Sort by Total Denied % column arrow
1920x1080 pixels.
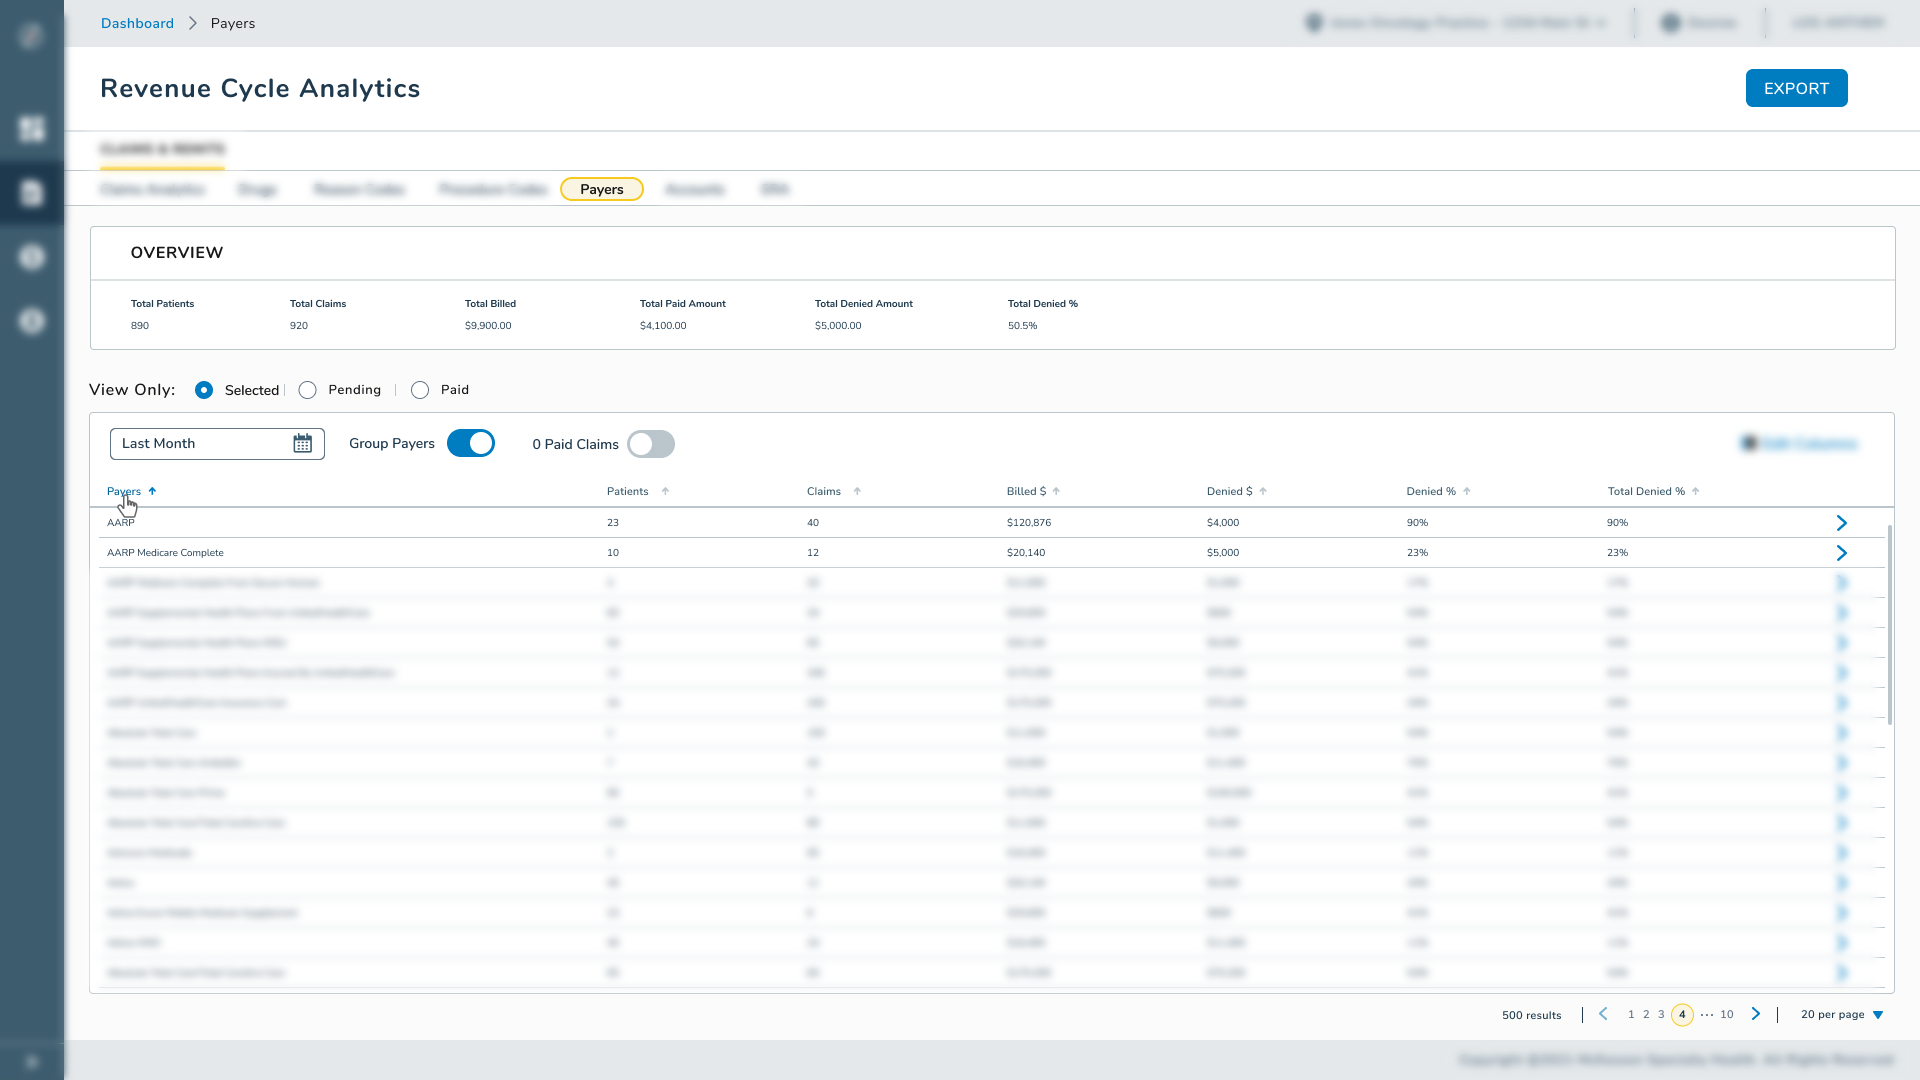tap(1696, 491)
